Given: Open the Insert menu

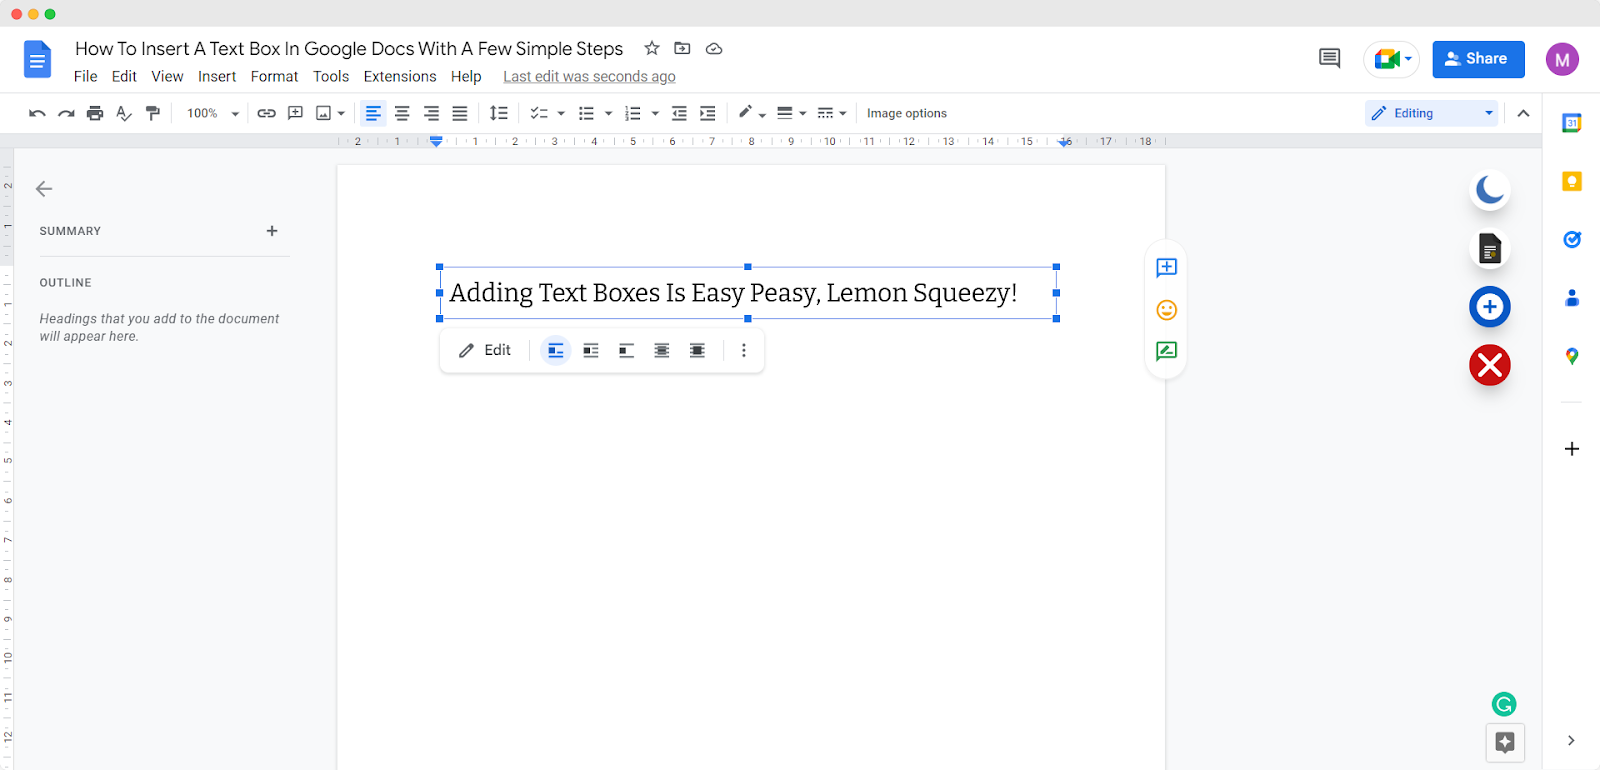Looking at the screenshot, I should click(217, 77).
